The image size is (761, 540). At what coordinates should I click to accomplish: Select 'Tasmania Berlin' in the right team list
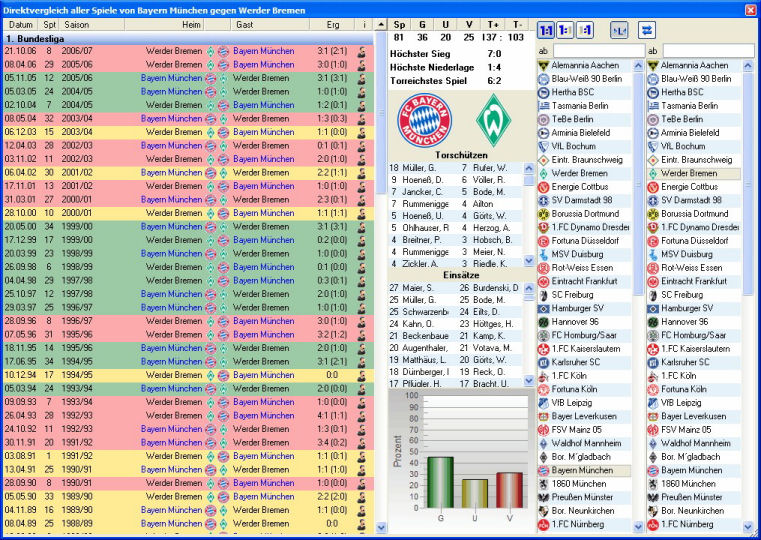[x=689, y=106]
